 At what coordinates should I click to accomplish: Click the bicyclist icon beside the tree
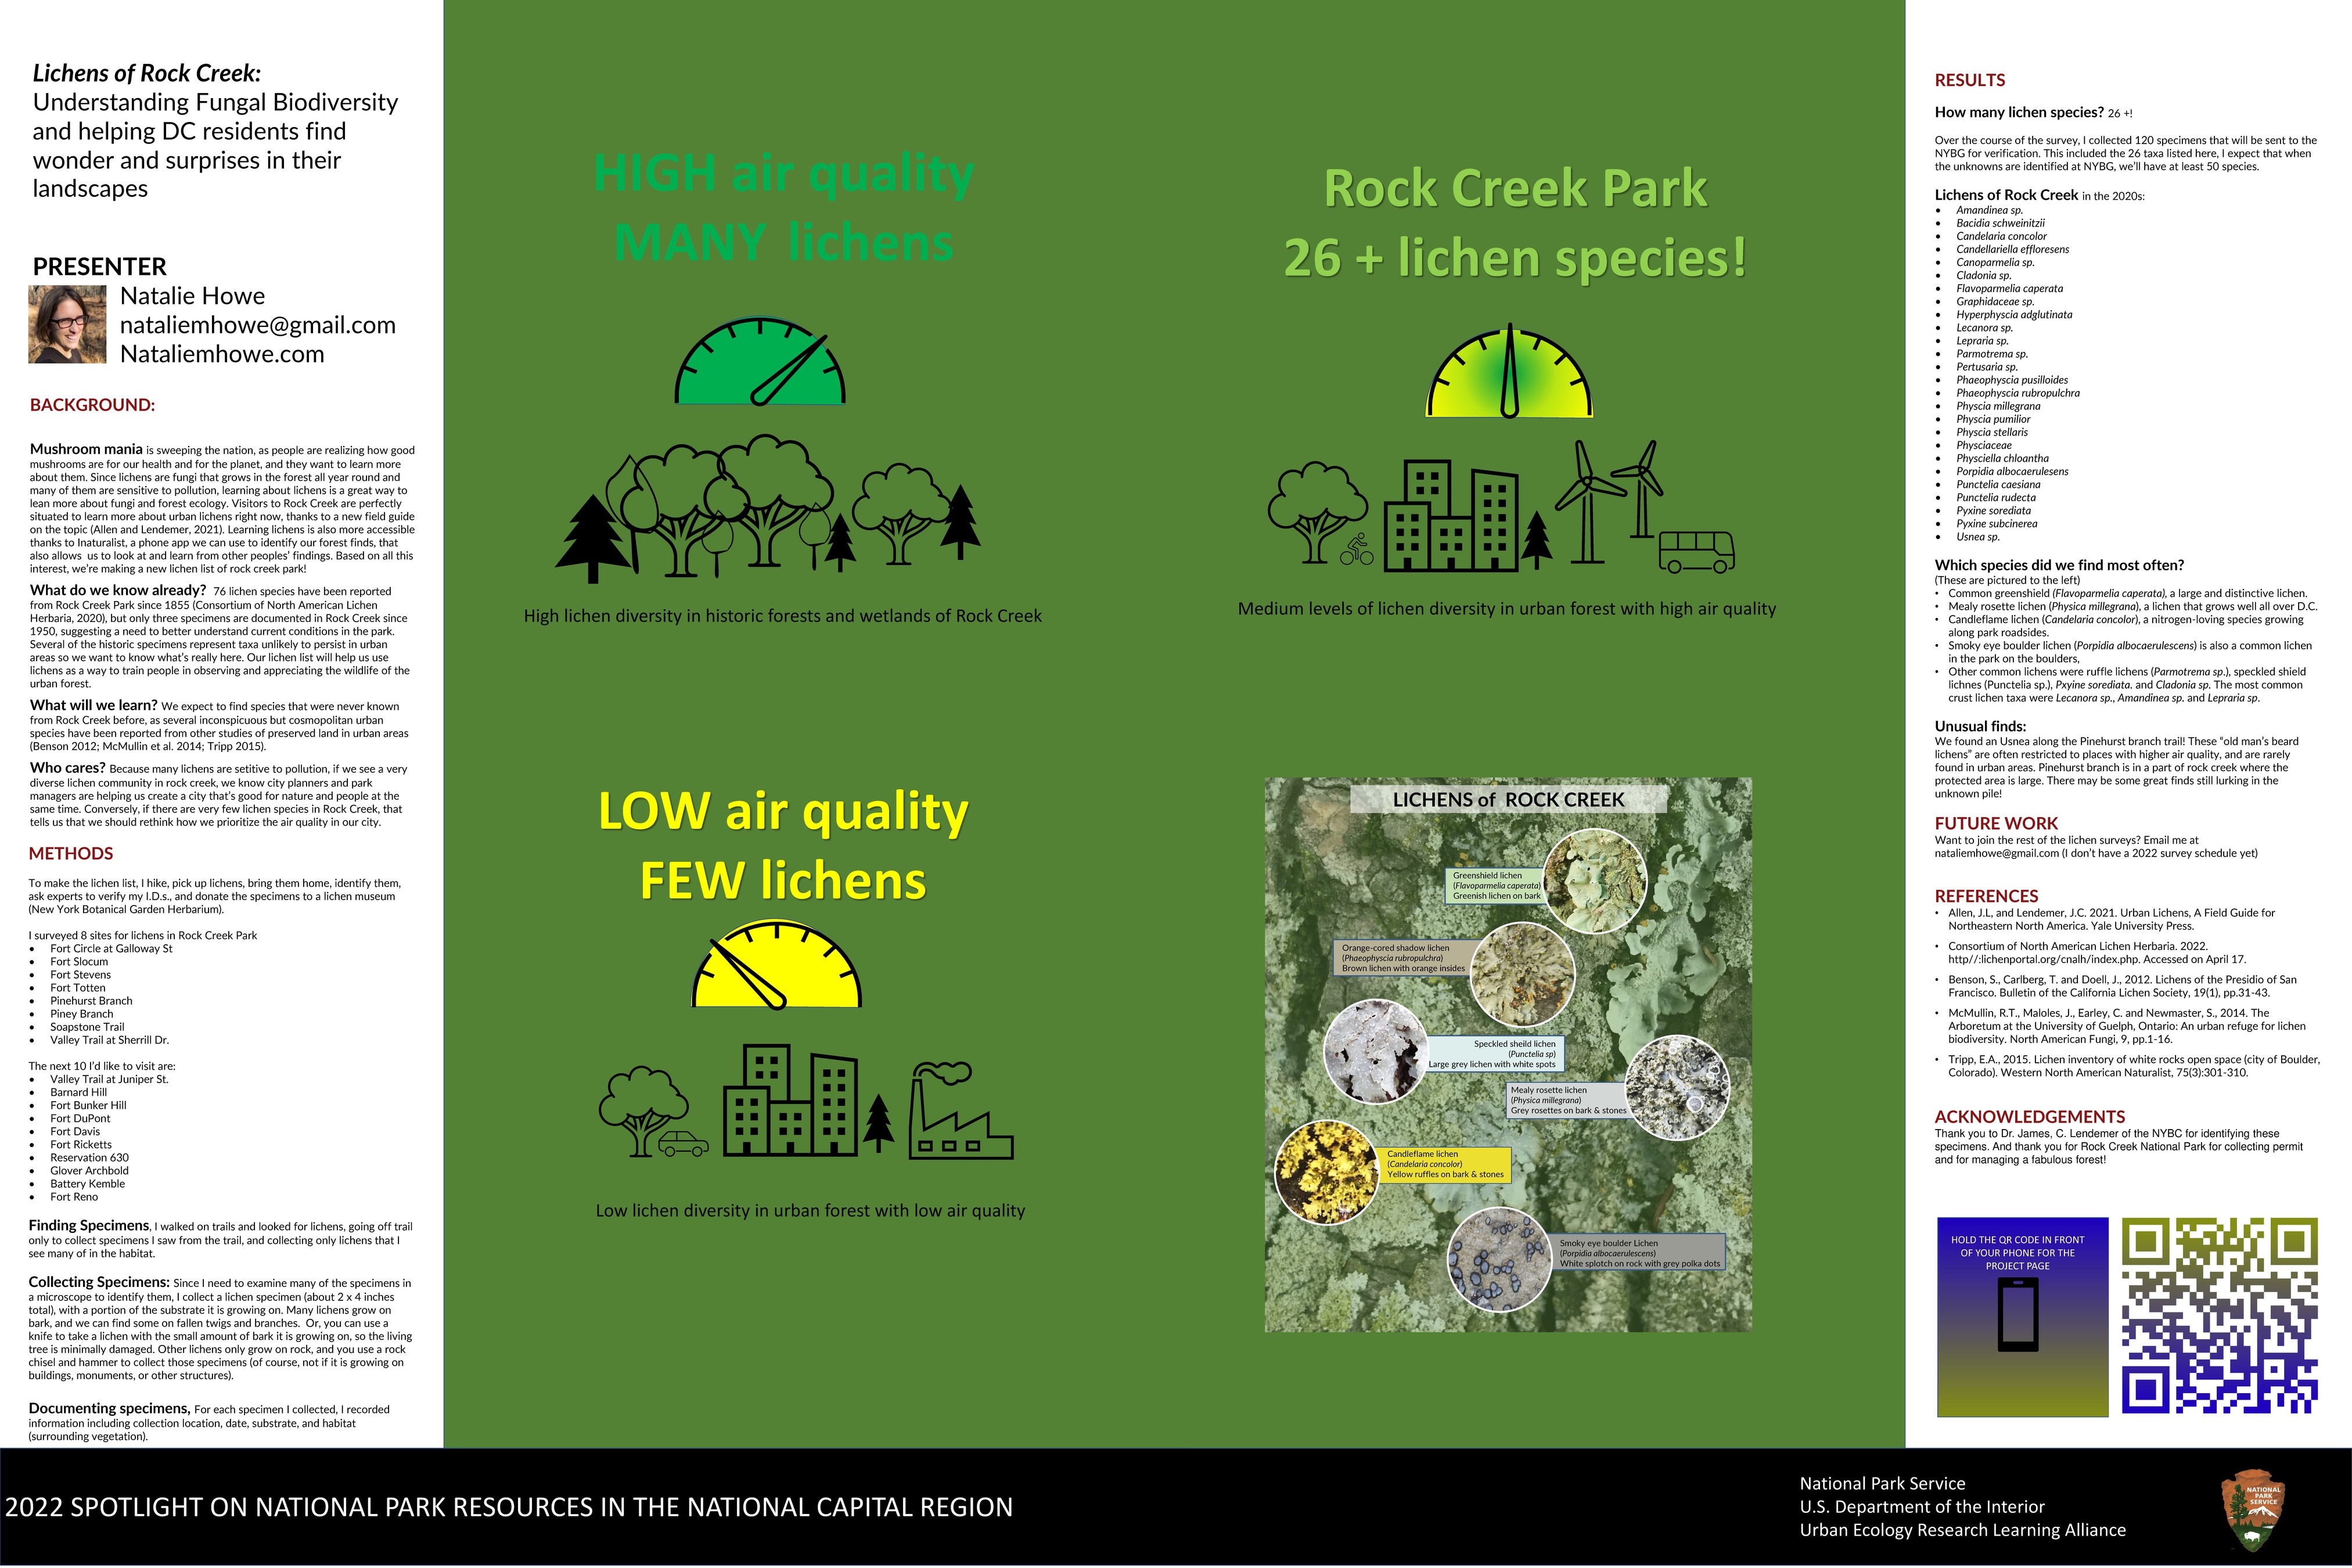1356,549
